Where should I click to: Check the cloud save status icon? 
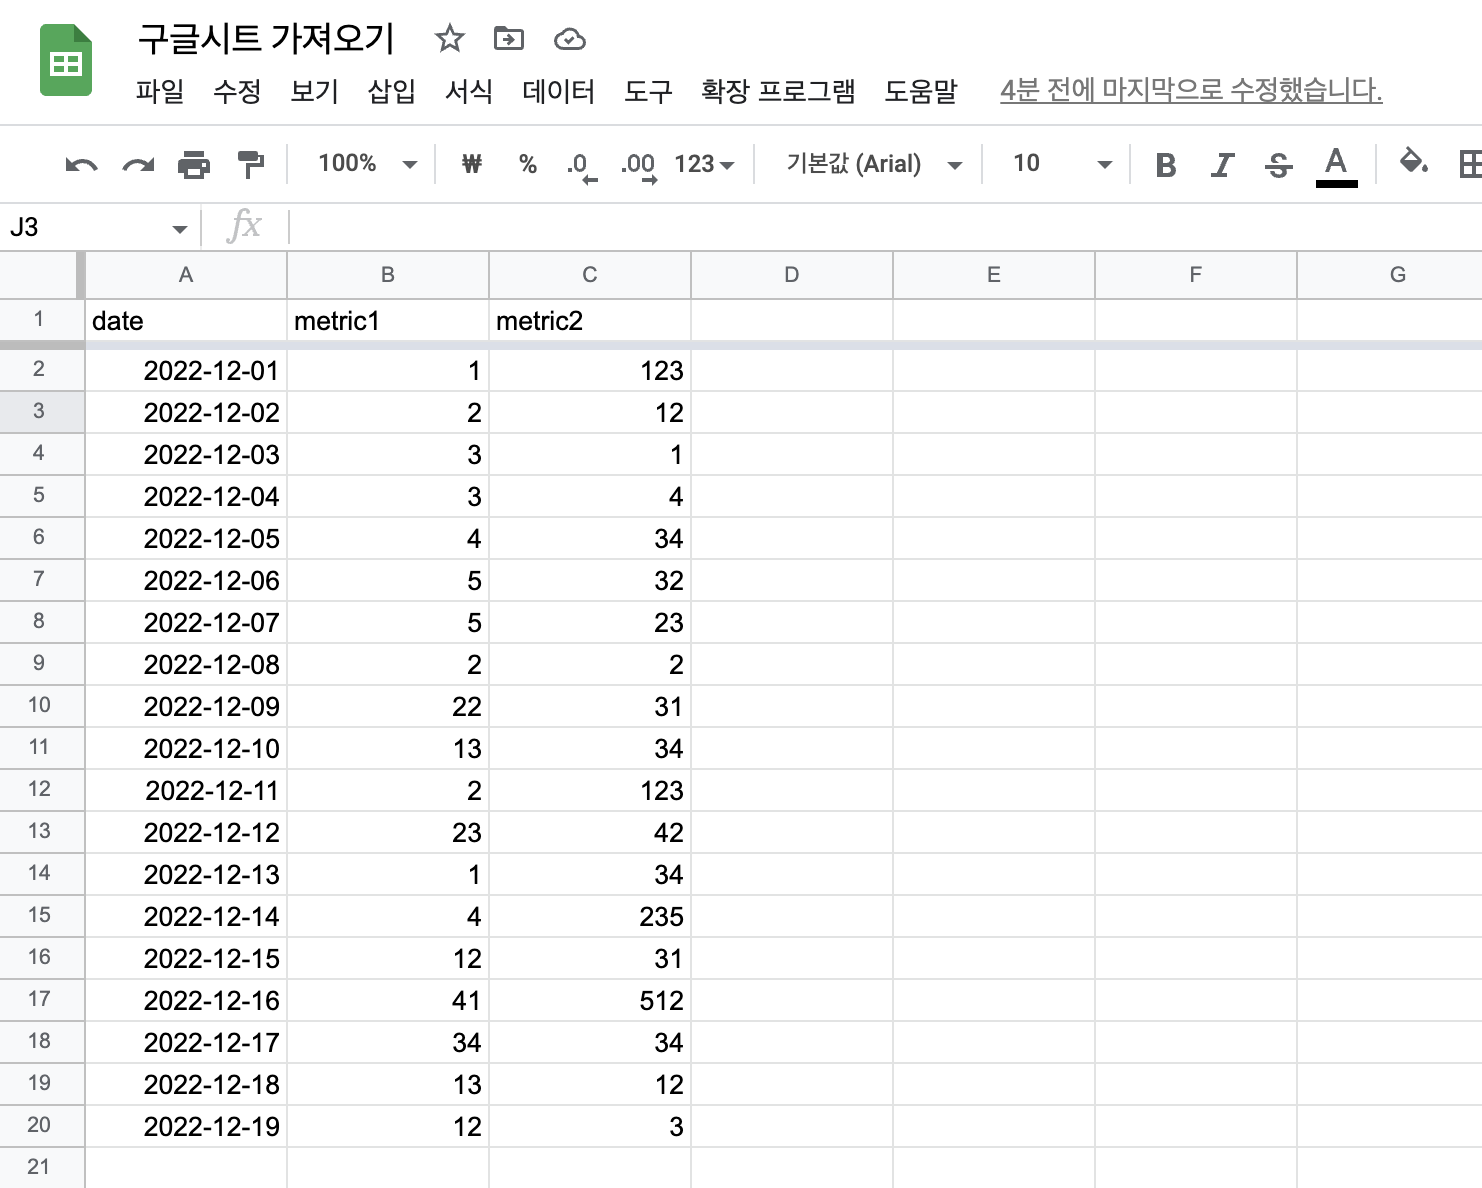click(569, 39)
